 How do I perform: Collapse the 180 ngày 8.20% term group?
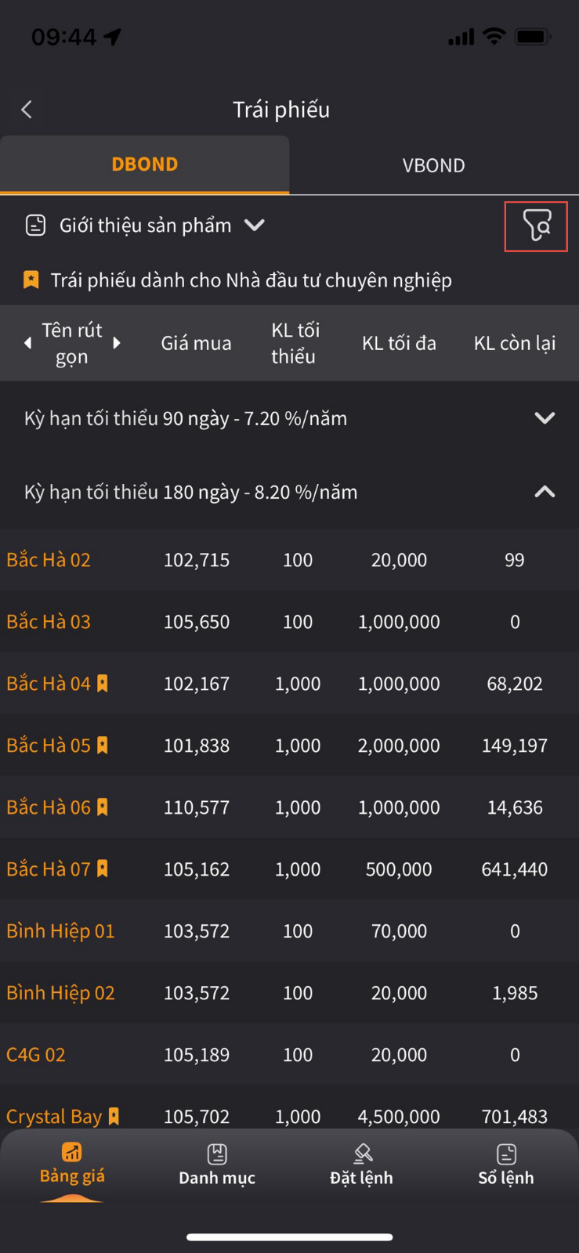tap(289, 492)
